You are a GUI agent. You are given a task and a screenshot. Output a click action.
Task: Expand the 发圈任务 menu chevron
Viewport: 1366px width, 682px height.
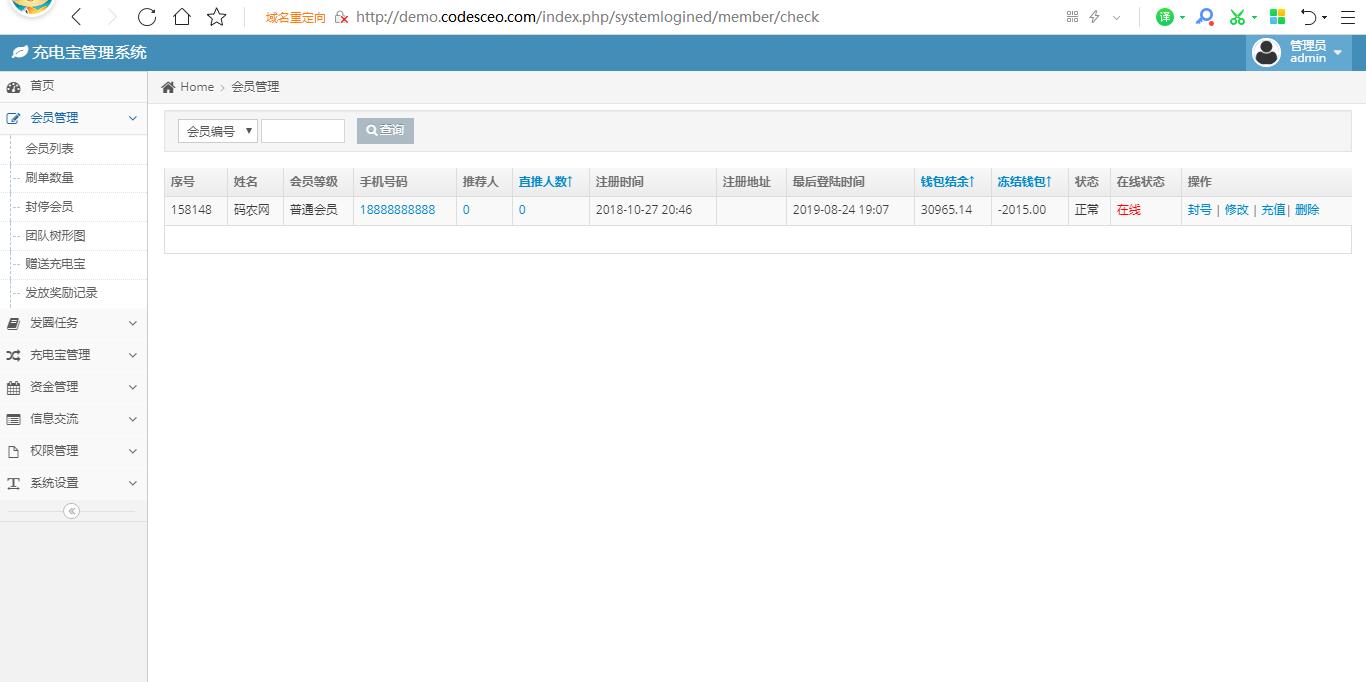pyautogui.click(x=132, y=323)
